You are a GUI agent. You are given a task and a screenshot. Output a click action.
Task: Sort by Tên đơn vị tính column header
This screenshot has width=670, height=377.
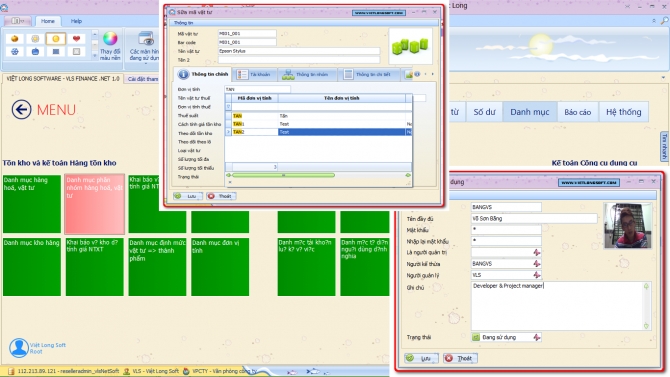pyautogui.click(x=341, y=98)
